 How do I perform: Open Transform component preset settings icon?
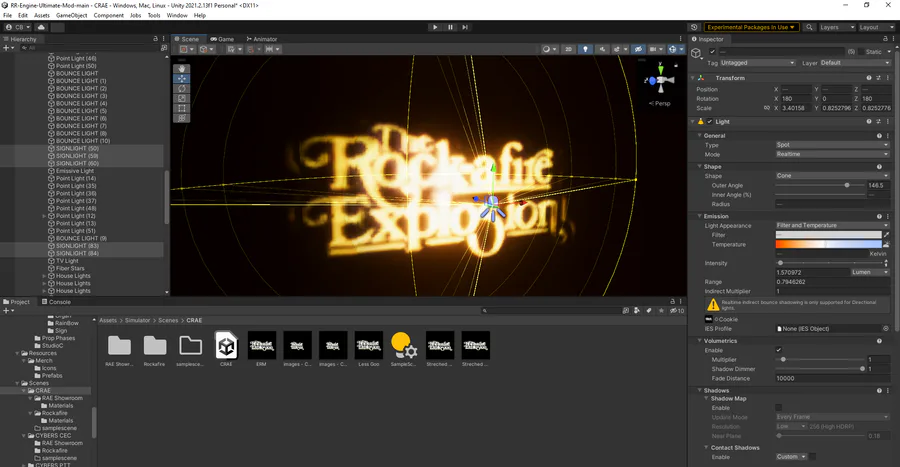click(x=879, y=78)
